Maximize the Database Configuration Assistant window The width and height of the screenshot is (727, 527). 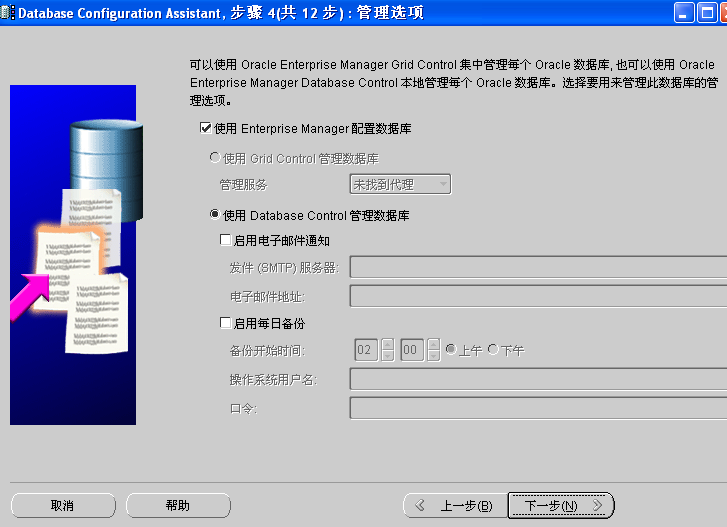click(x=707, y=13)
